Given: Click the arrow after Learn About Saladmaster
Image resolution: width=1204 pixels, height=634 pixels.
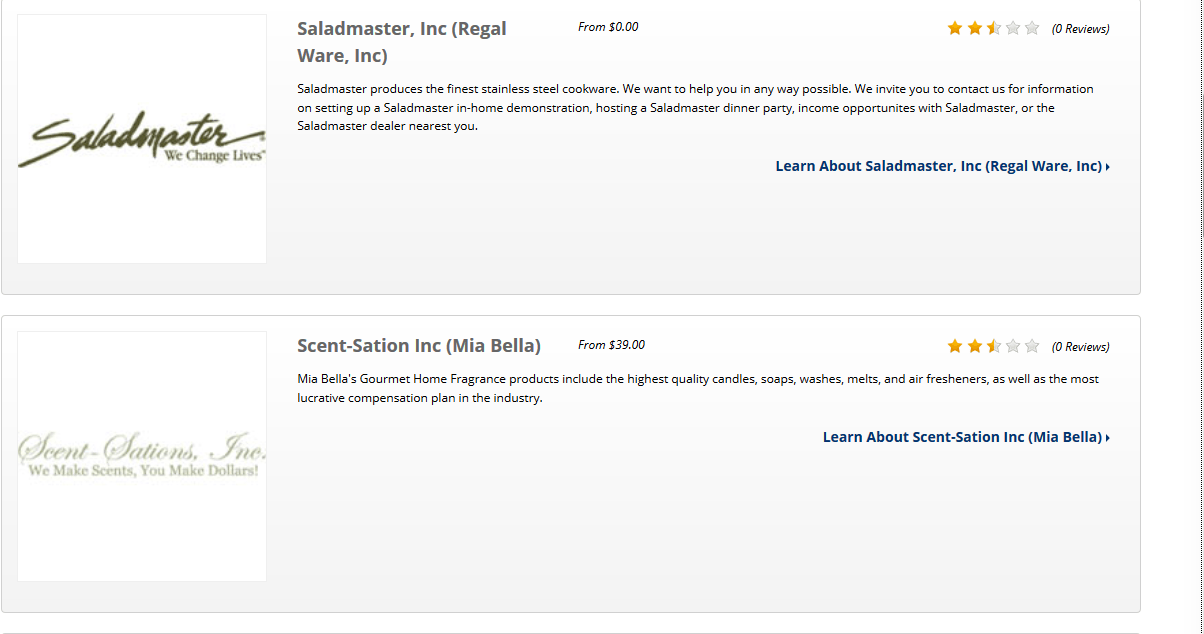Looking at the screenshot, I should (x=1108, y=167).
